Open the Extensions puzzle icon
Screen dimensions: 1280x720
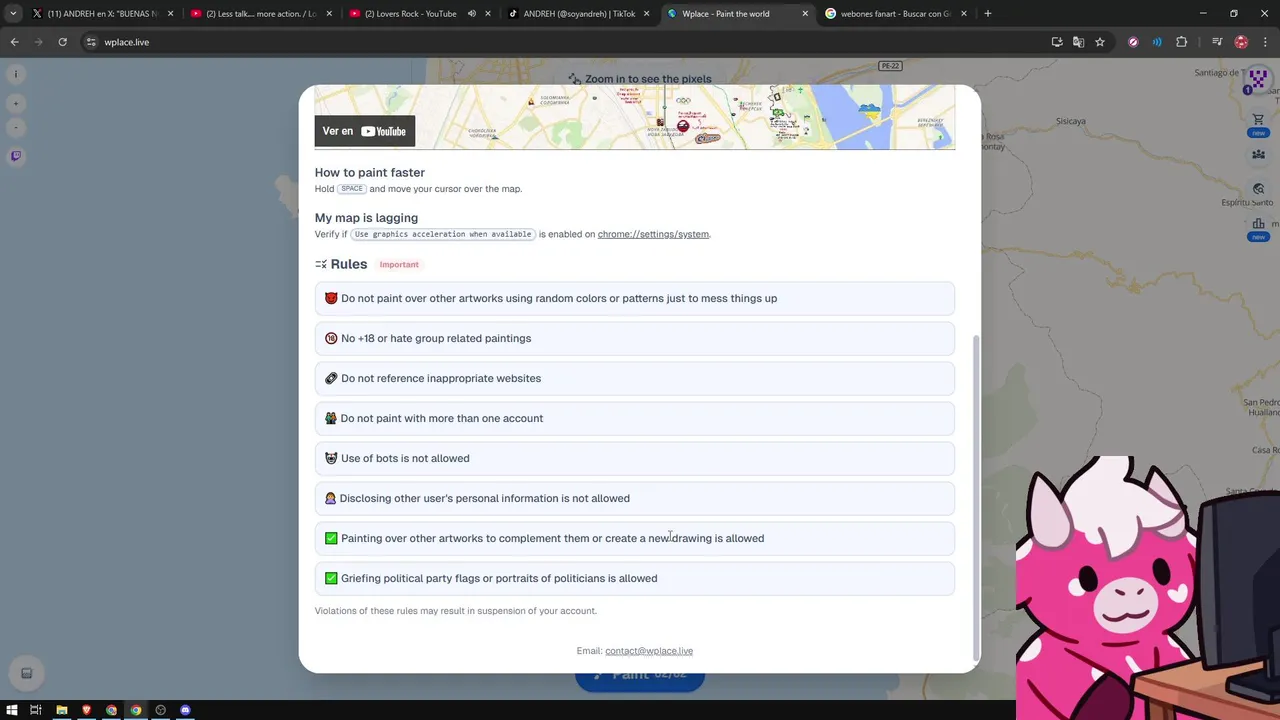[1182, 42]
